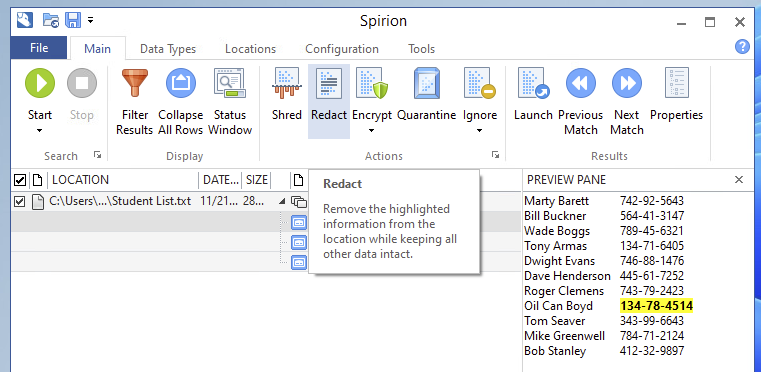Open the Locations tab
Viewport: 761px width, 372px height.
pos(250,49)
